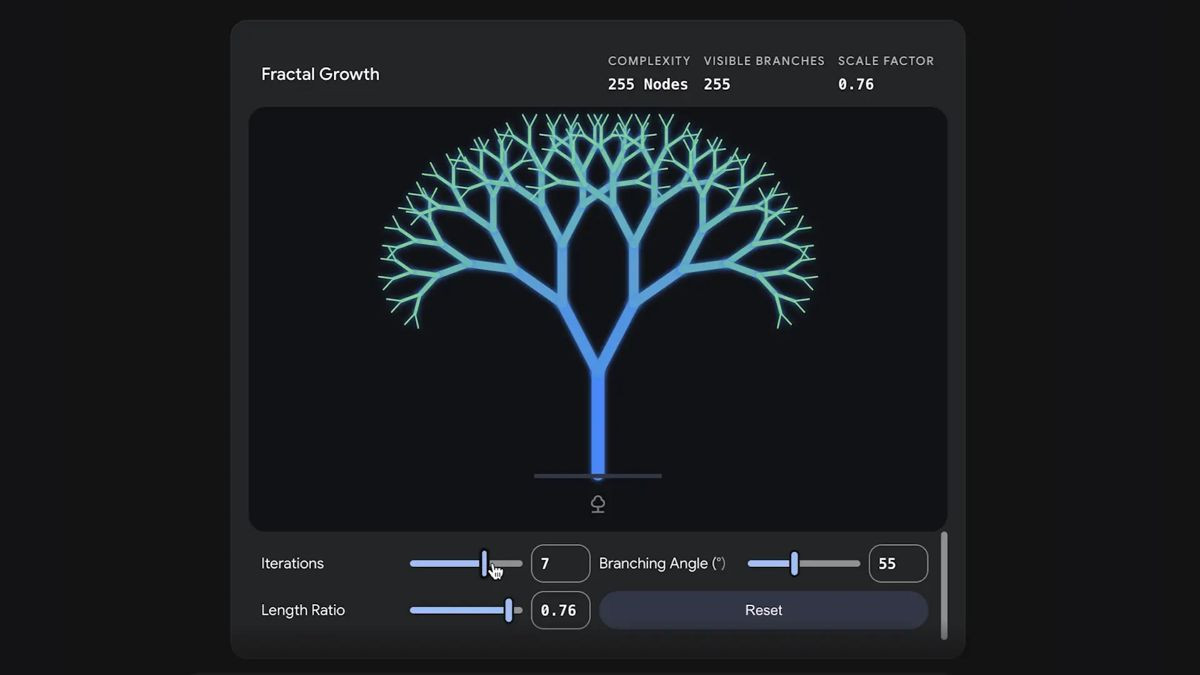Click the SCALE FACTOR value 0.76
Viewport: 1200px width, 675px height.
point(856,84)
